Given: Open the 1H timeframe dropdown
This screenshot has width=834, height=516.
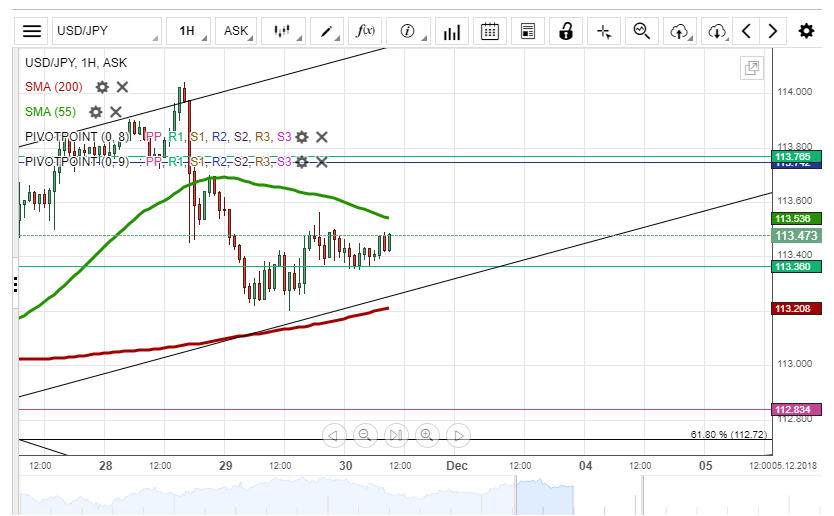Looking at the screenshot, I should tap(188, 31).
